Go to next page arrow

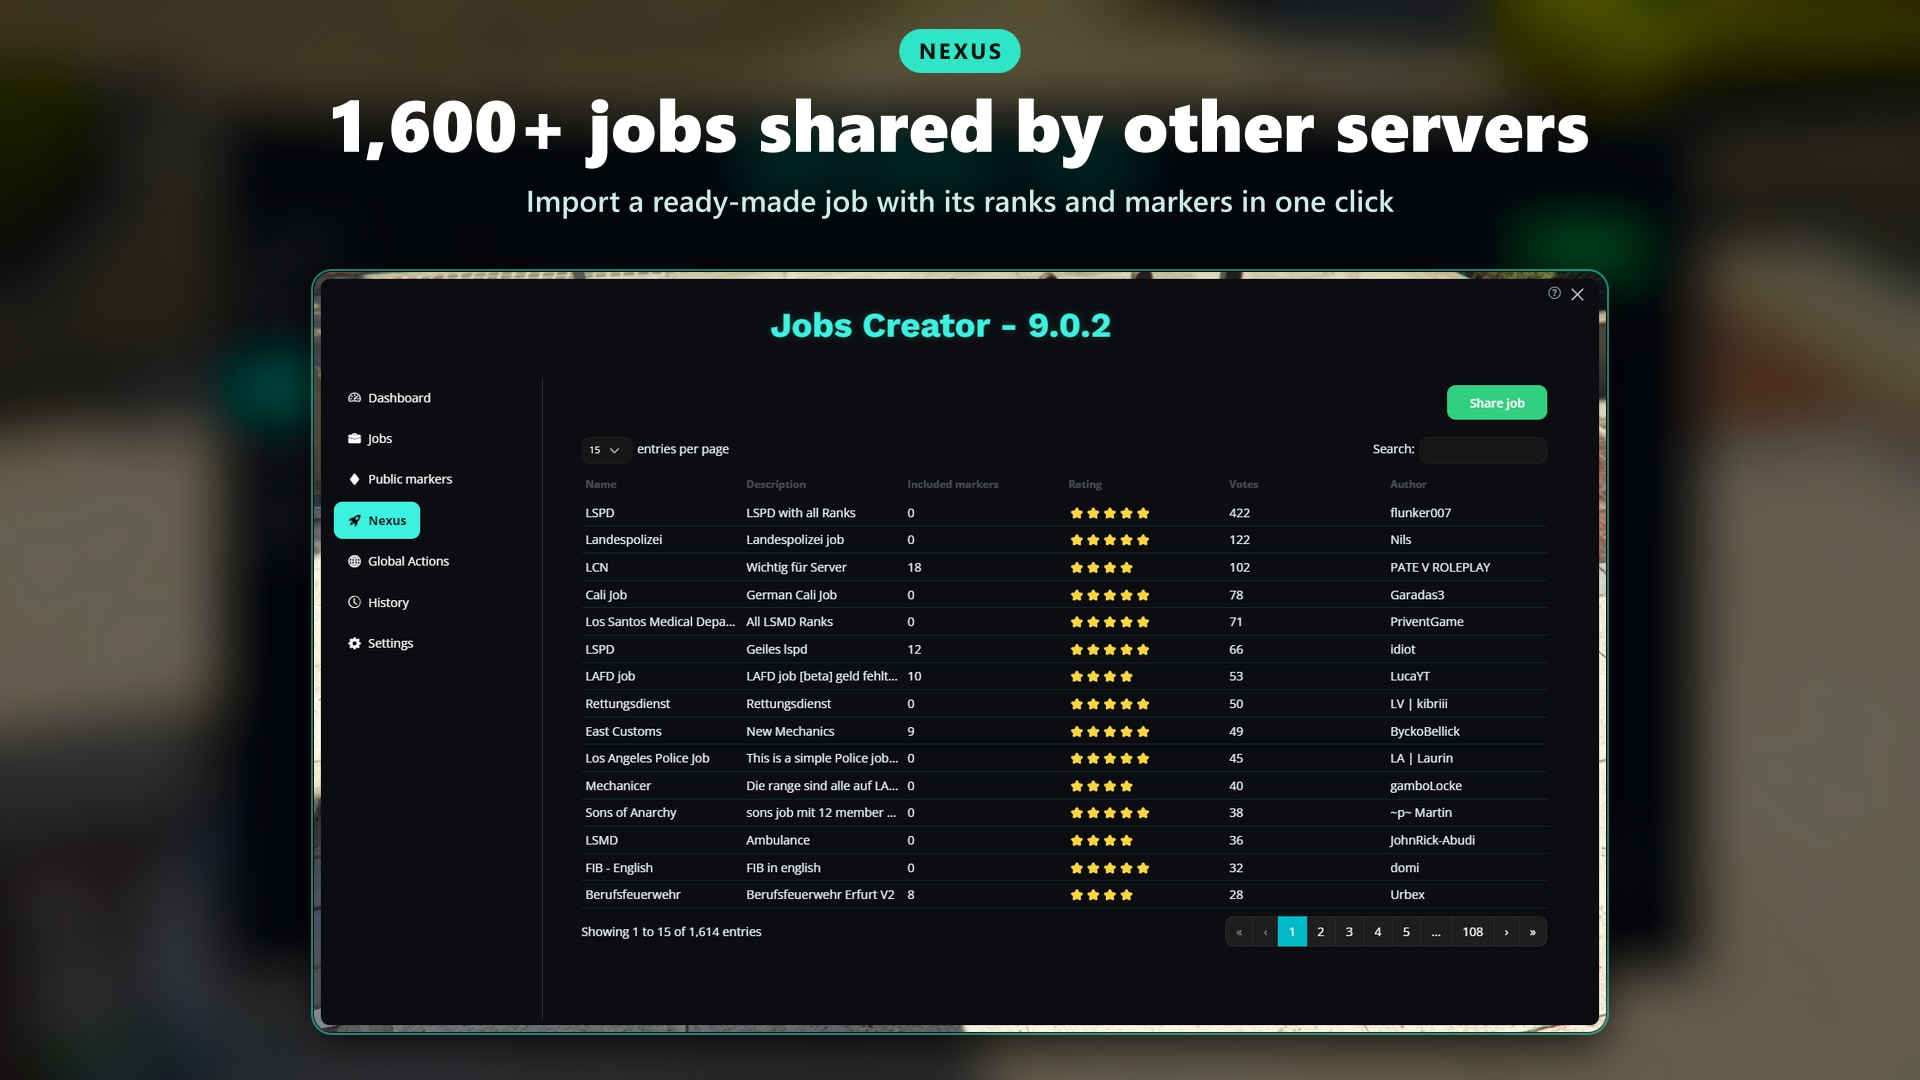1506,932
